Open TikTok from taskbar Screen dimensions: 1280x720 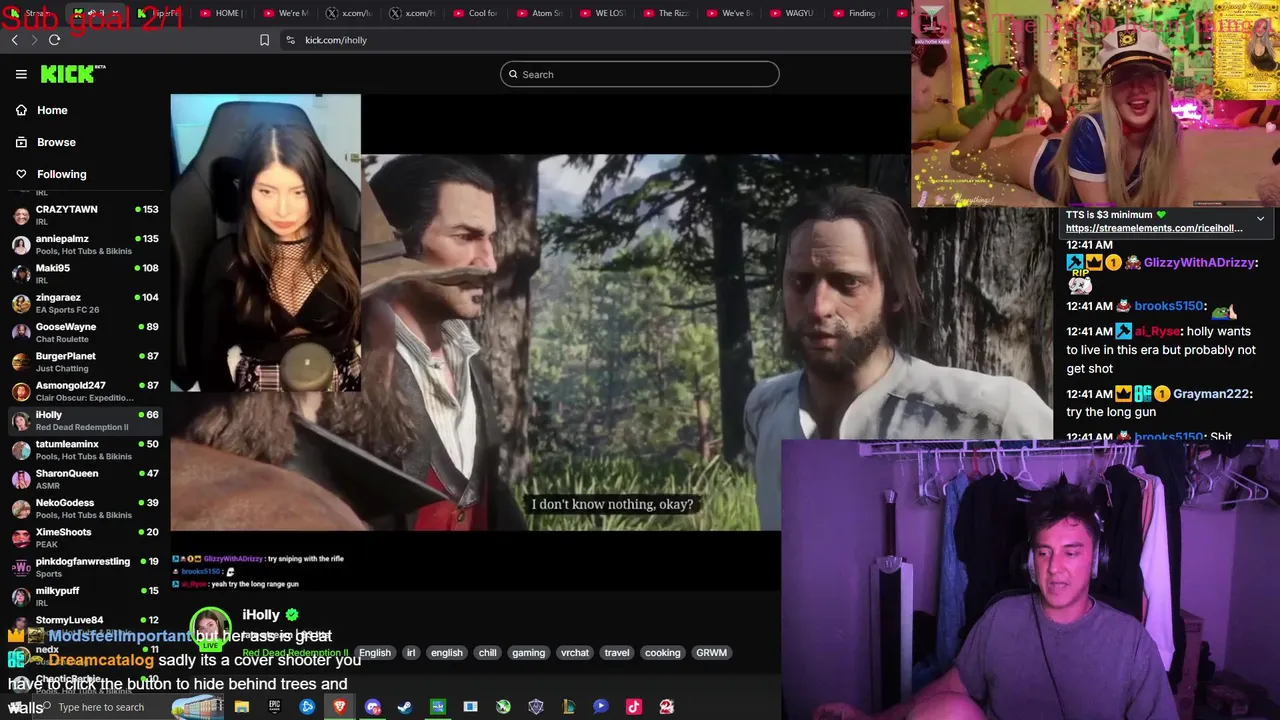[633, 707]
